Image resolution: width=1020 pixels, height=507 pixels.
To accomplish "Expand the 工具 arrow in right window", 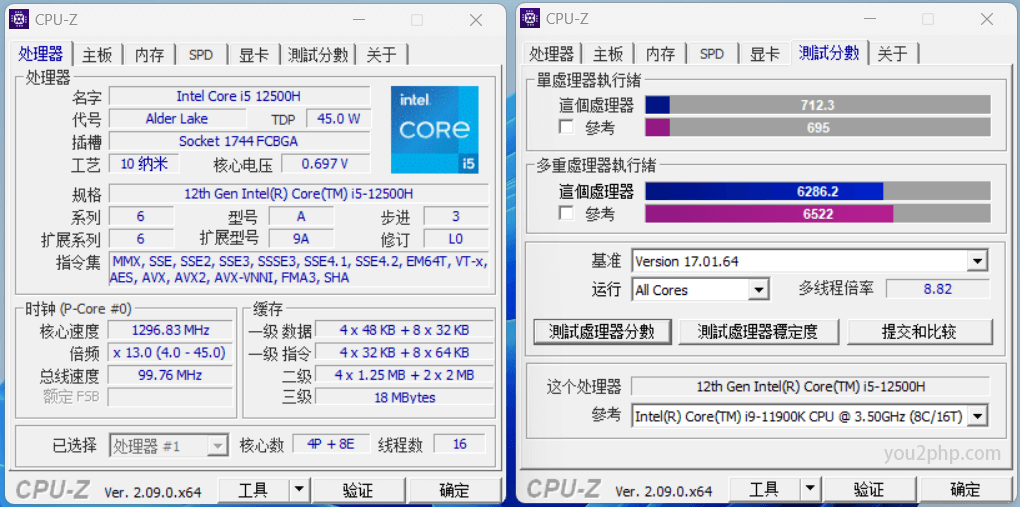I will pos(809,489).
